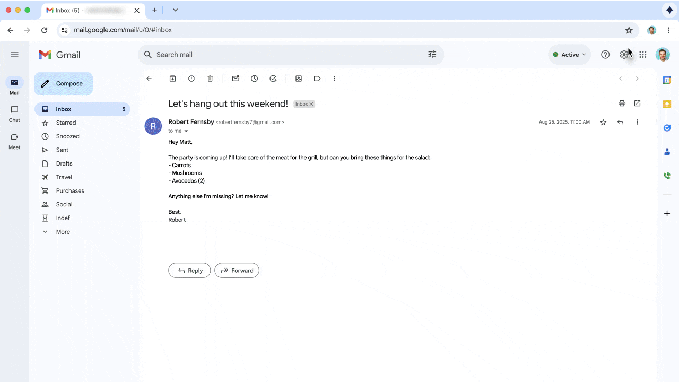Image resolution: width=679 pixels, height=382 pixels.
Task: Open the email in a new window
Action: coord(637,103)
